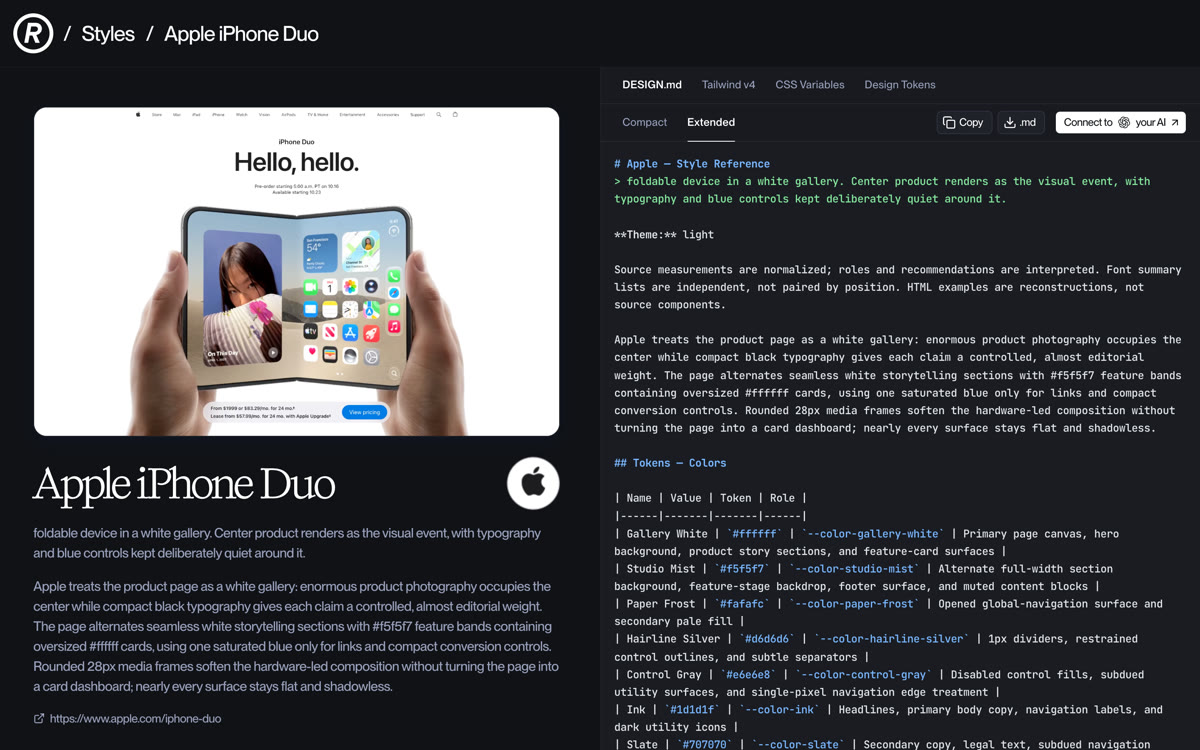Click the '## Tokens — Colors' heading text
Image resolution: width=1200 pixels, height=750 pixels.
point(670,463)
